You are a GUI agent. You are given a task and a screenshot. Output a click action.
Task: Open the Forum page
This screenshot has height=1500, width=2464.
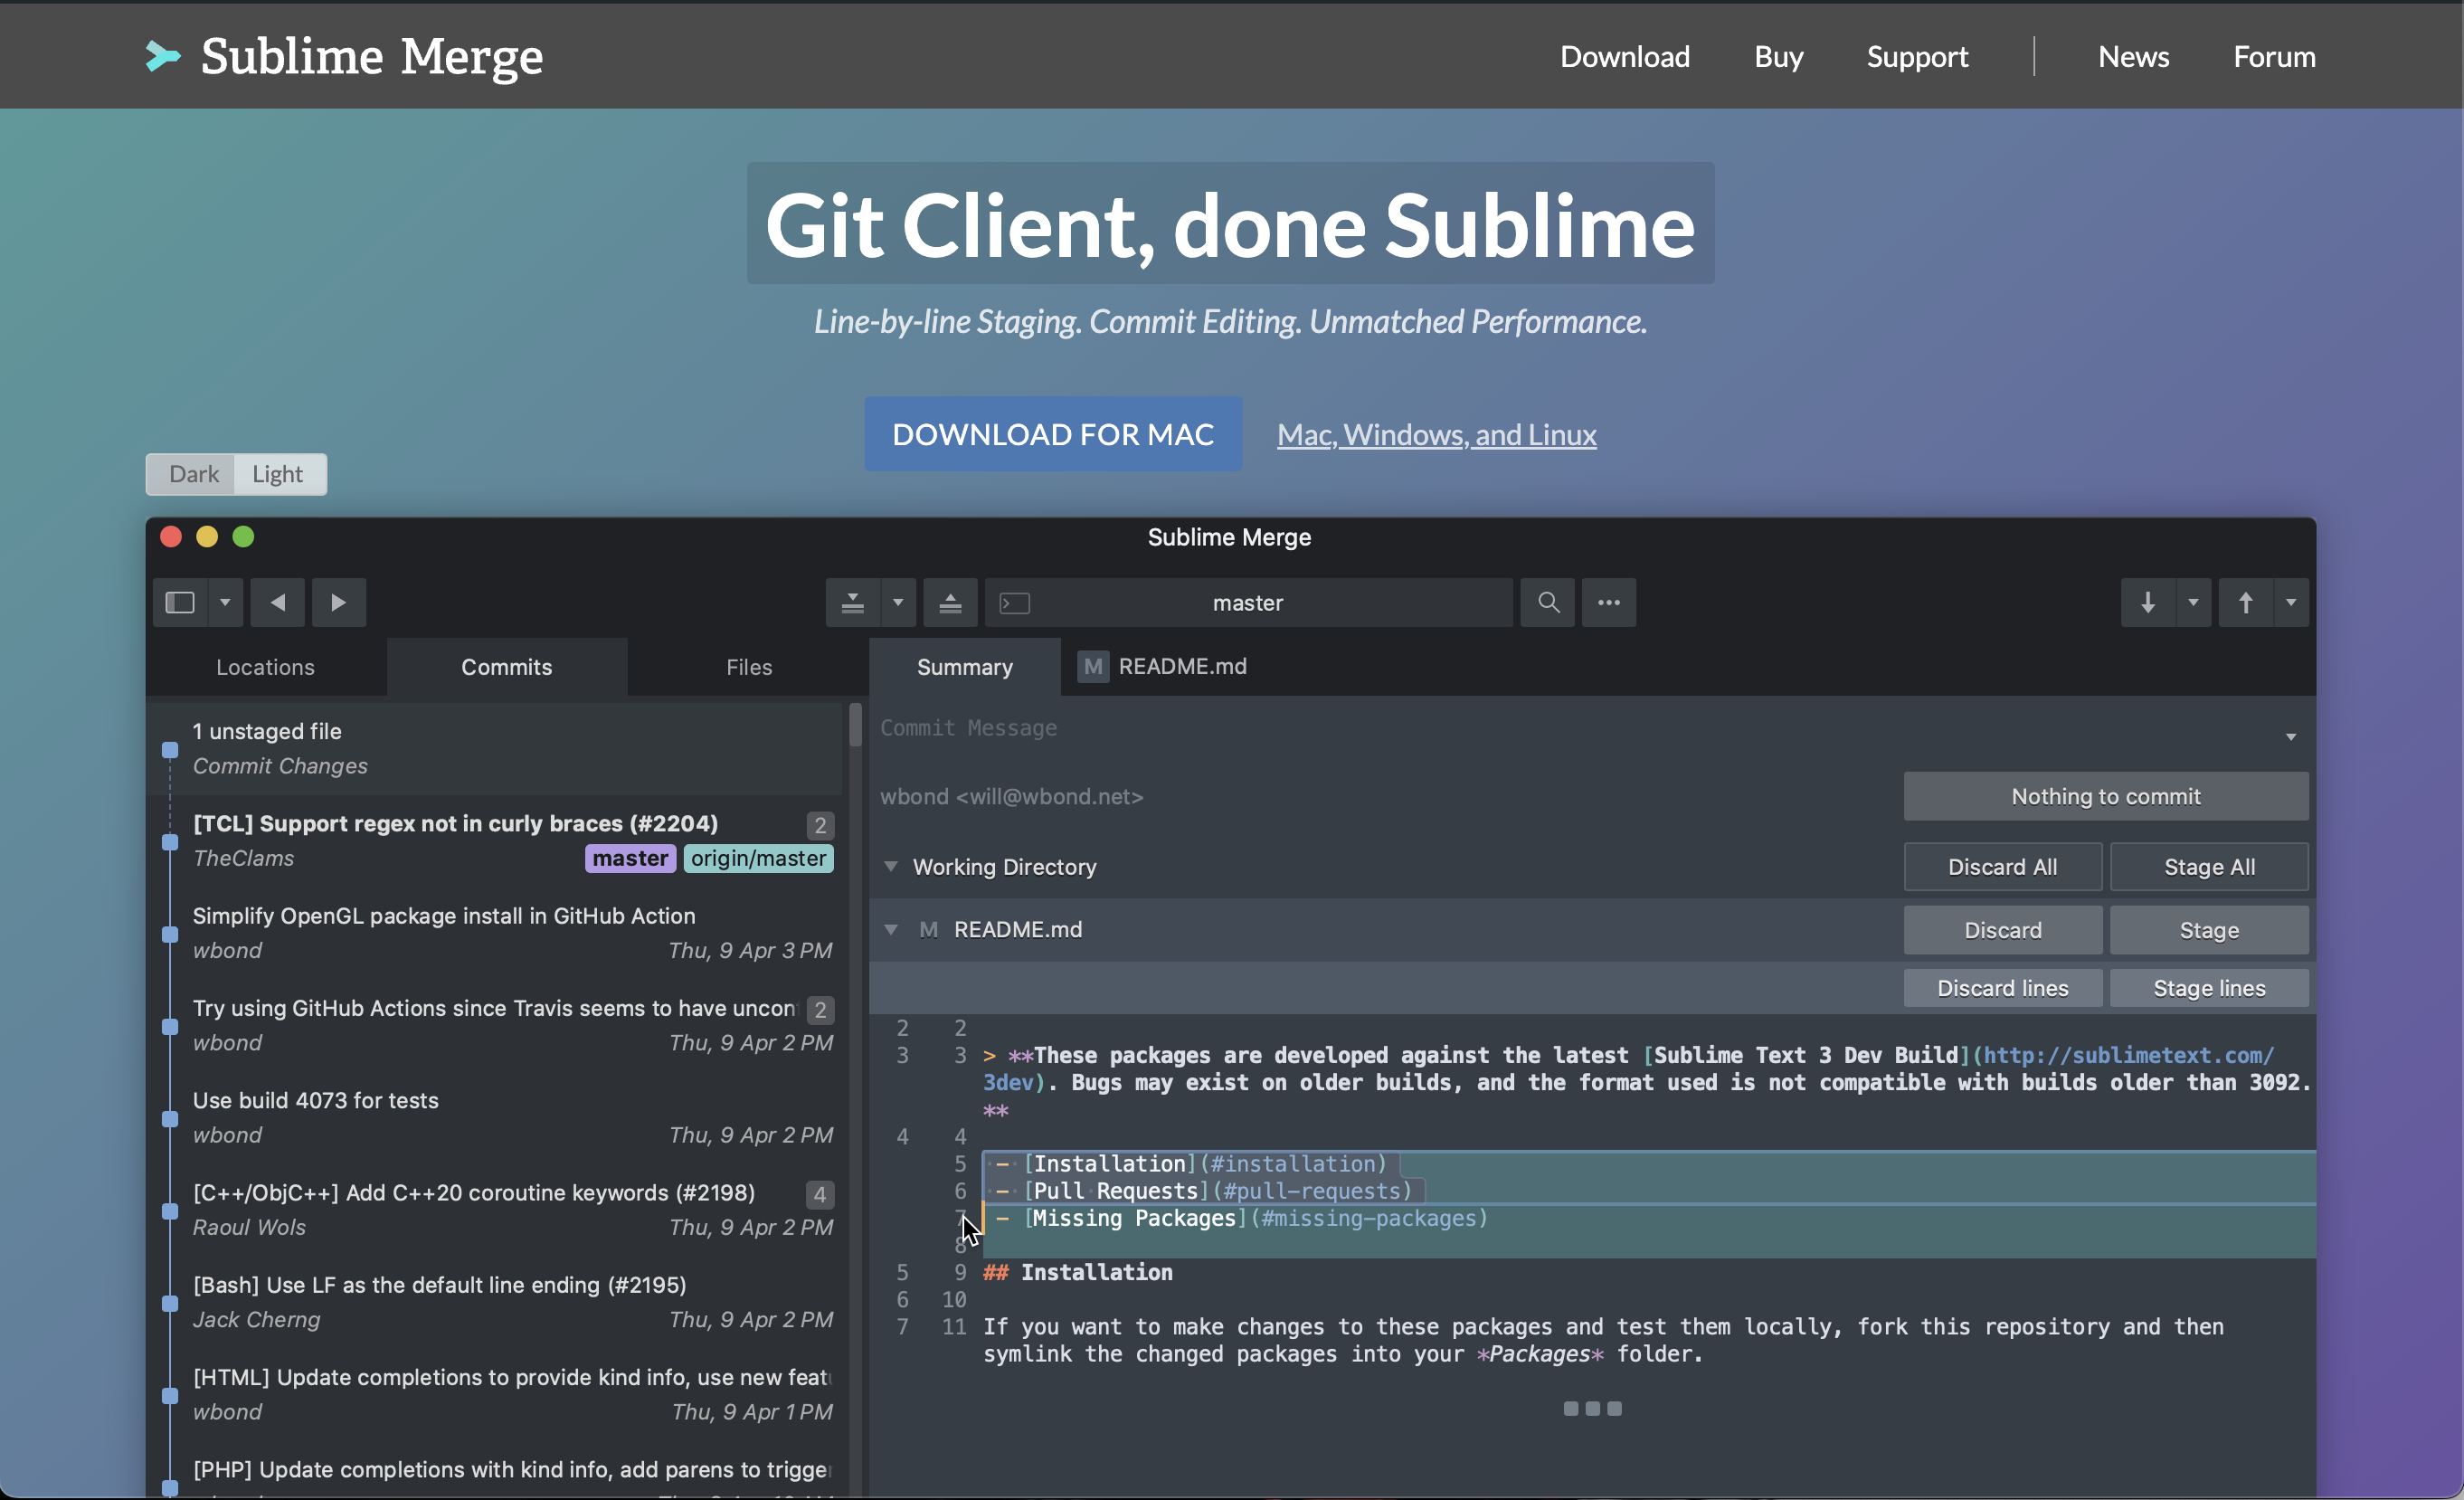(2274, 57)
